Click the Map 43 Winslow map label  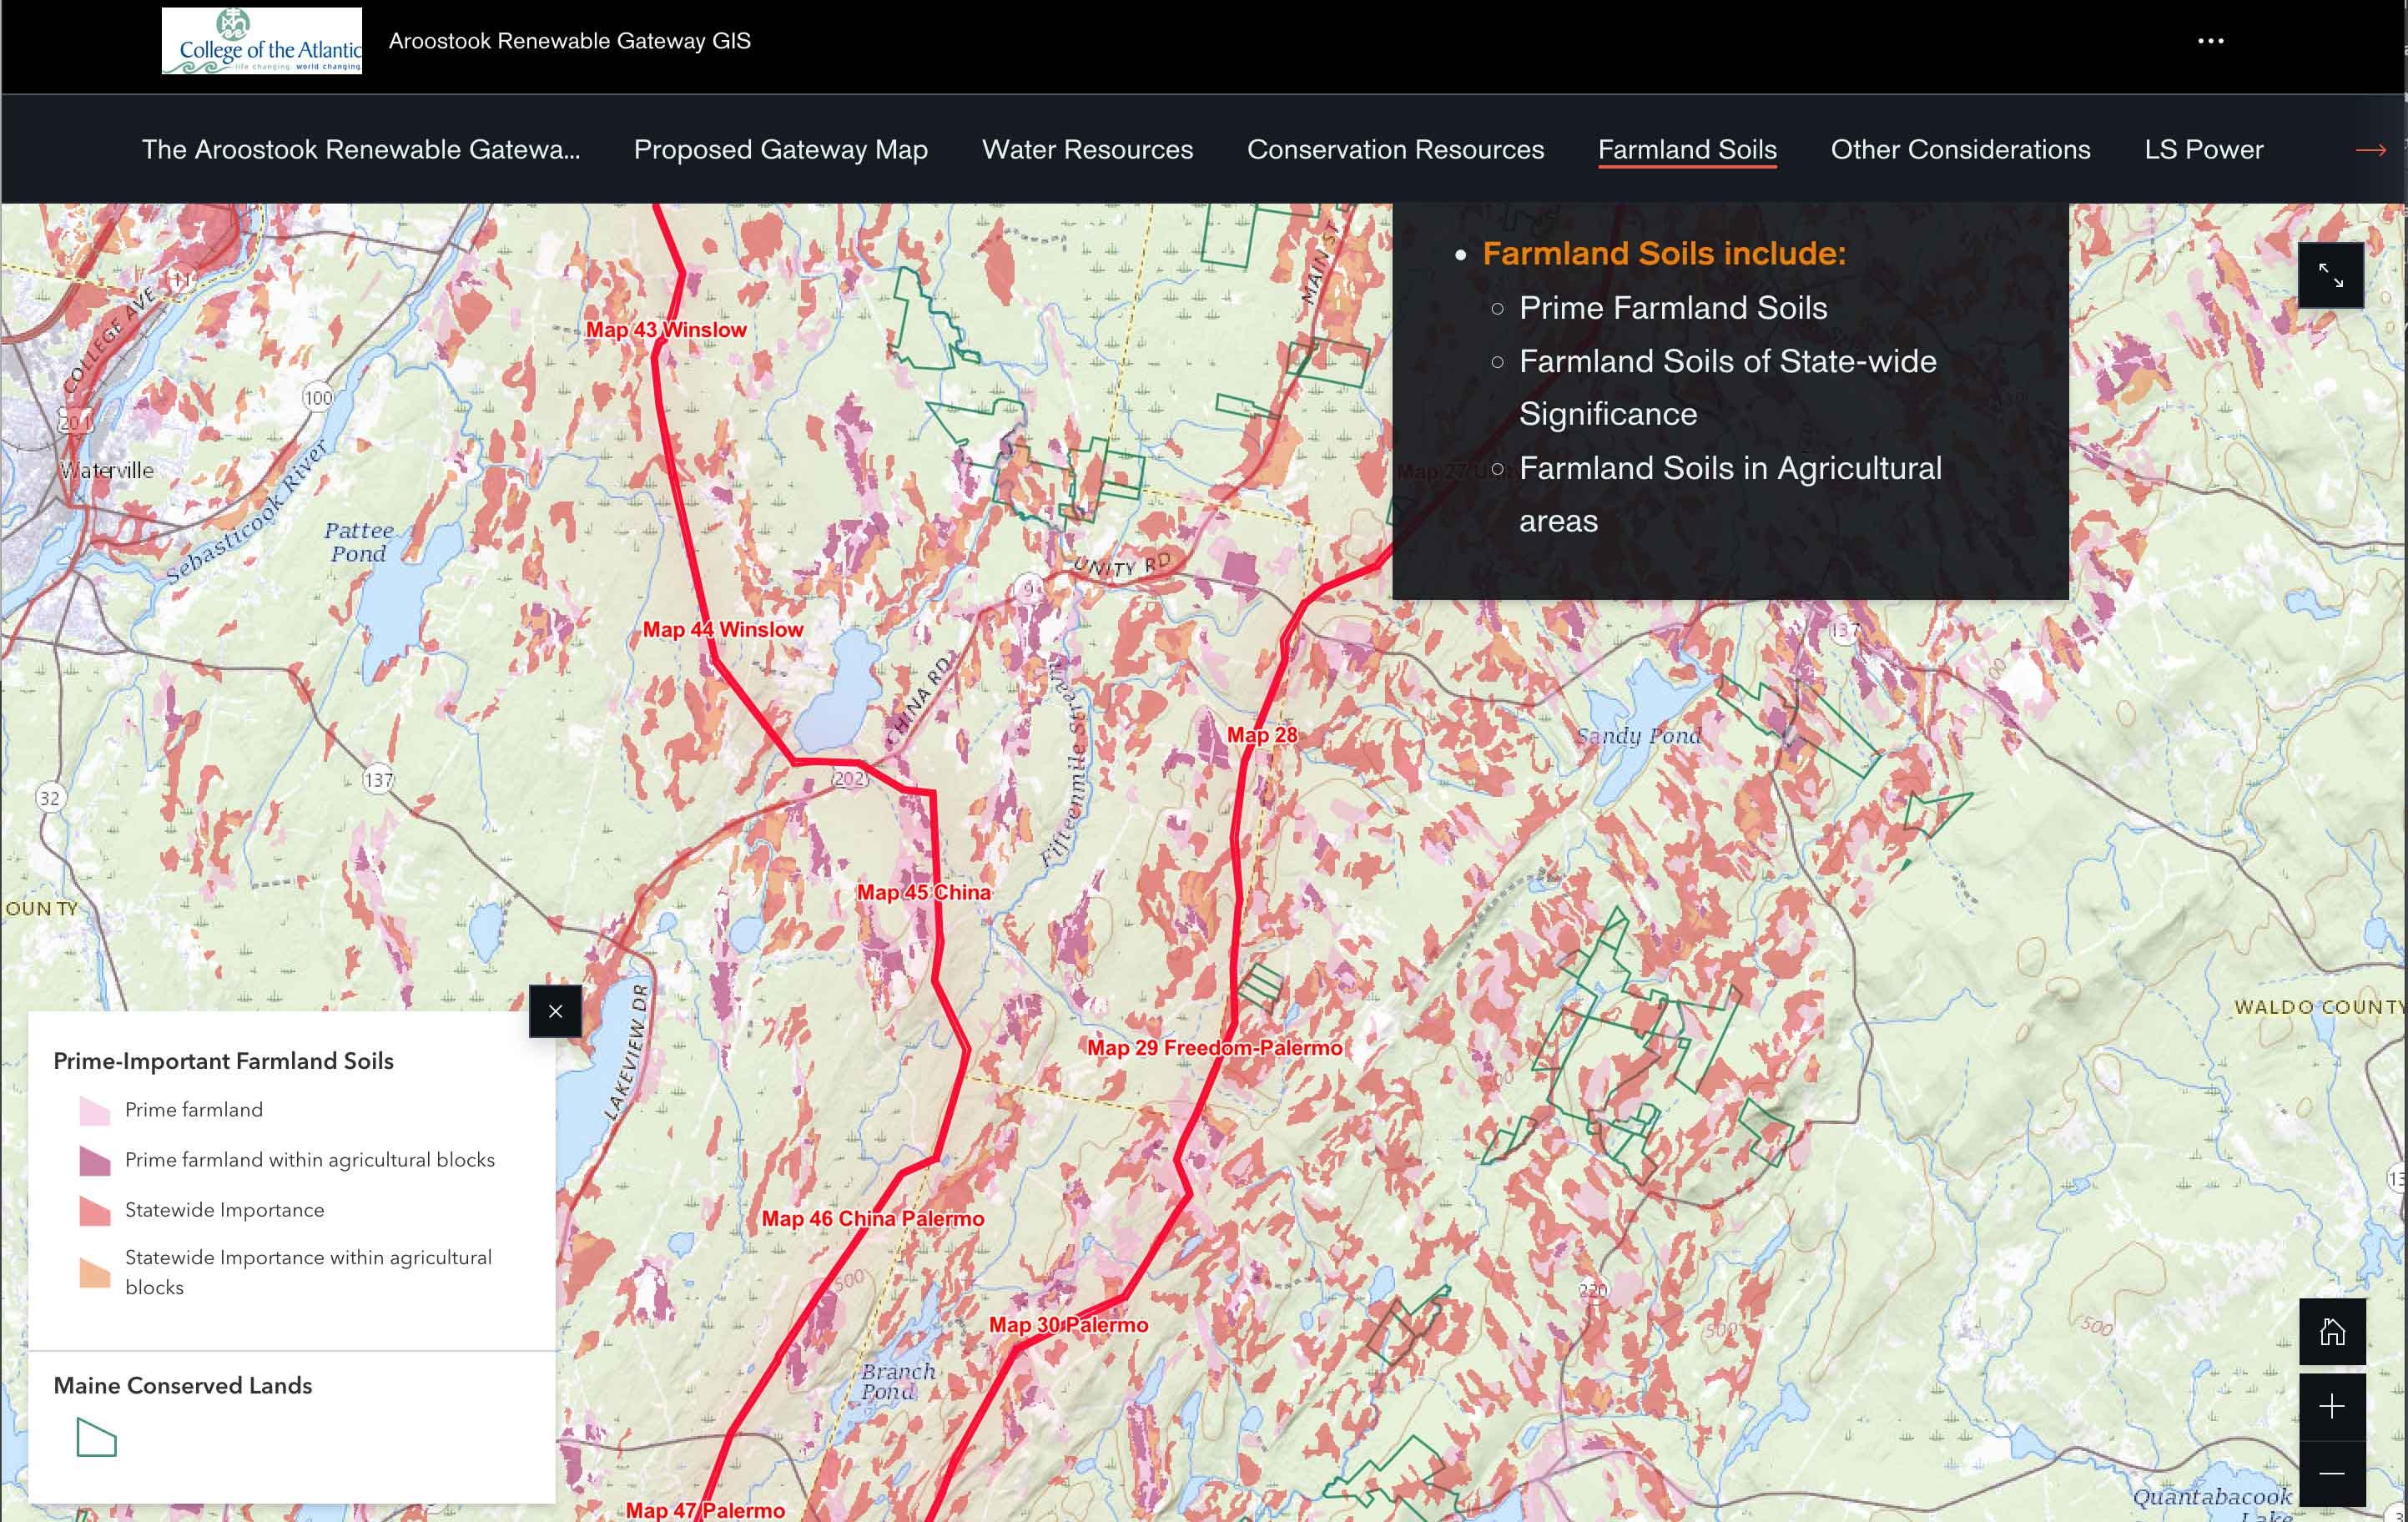pos(666,330)
